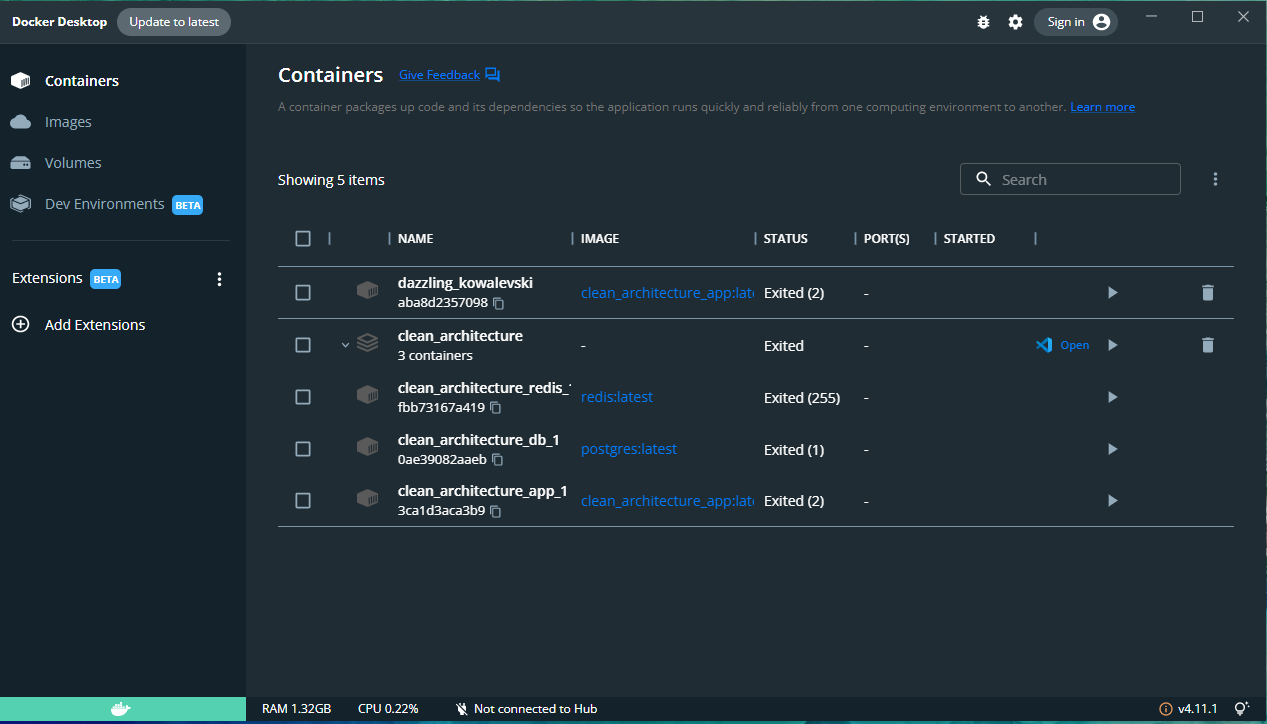1267x724 pixels.
Task: Sort by the NAME column header
Action: [416, 239]
